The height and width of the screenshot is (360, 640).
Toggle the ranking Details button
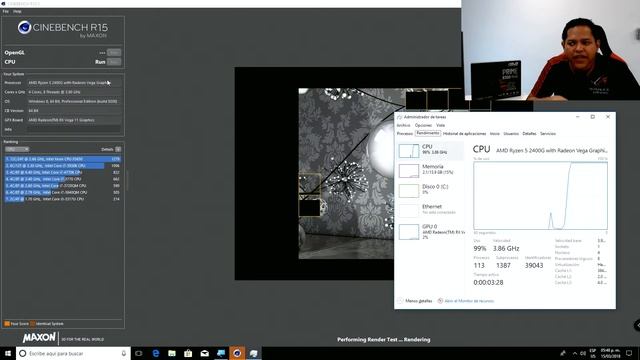pos(118,149)
